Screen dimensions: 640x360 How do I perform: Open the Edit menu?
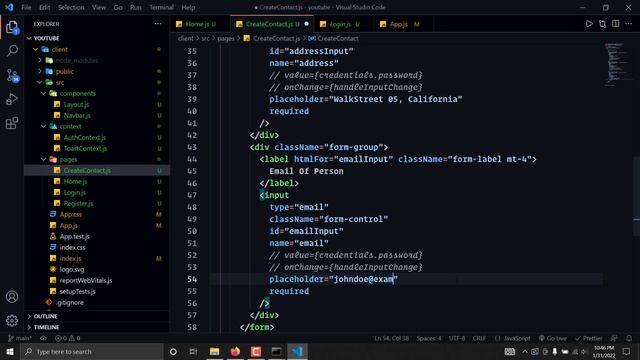coord(44,7)
